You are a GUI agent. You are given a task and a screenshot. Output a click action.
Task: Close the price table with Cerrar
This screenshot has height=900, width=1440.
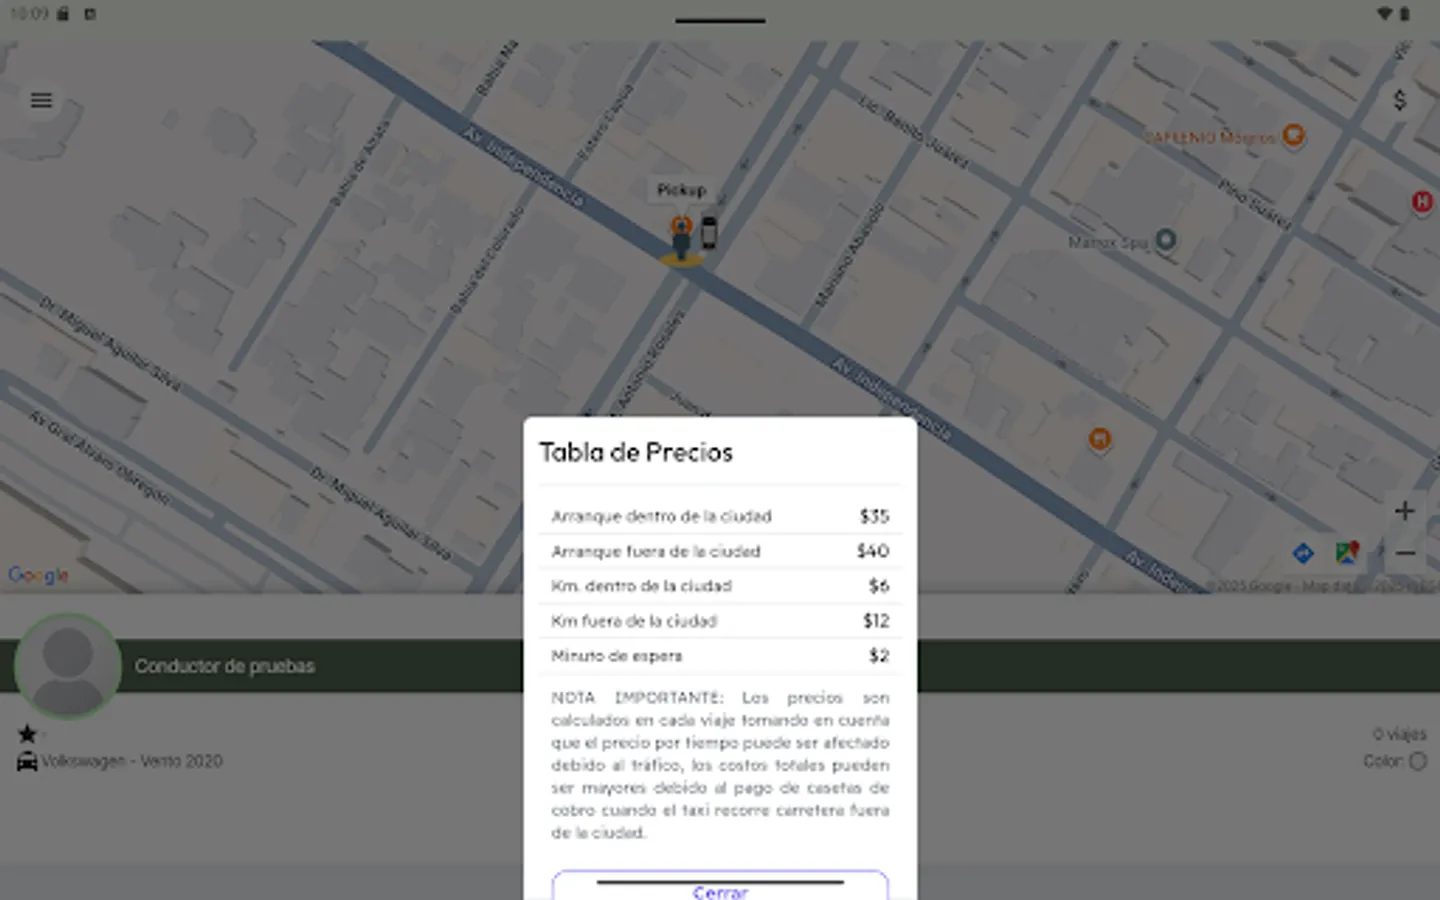720,892
